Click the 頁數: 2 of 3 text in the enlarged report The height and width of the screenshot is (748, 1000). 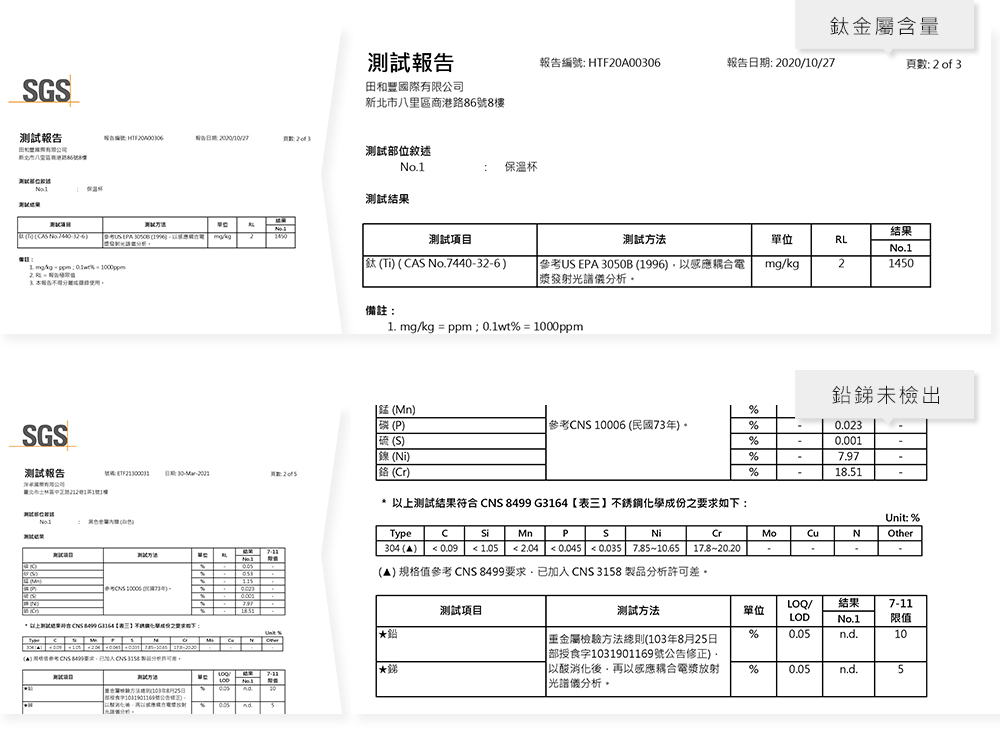point(934,64)
